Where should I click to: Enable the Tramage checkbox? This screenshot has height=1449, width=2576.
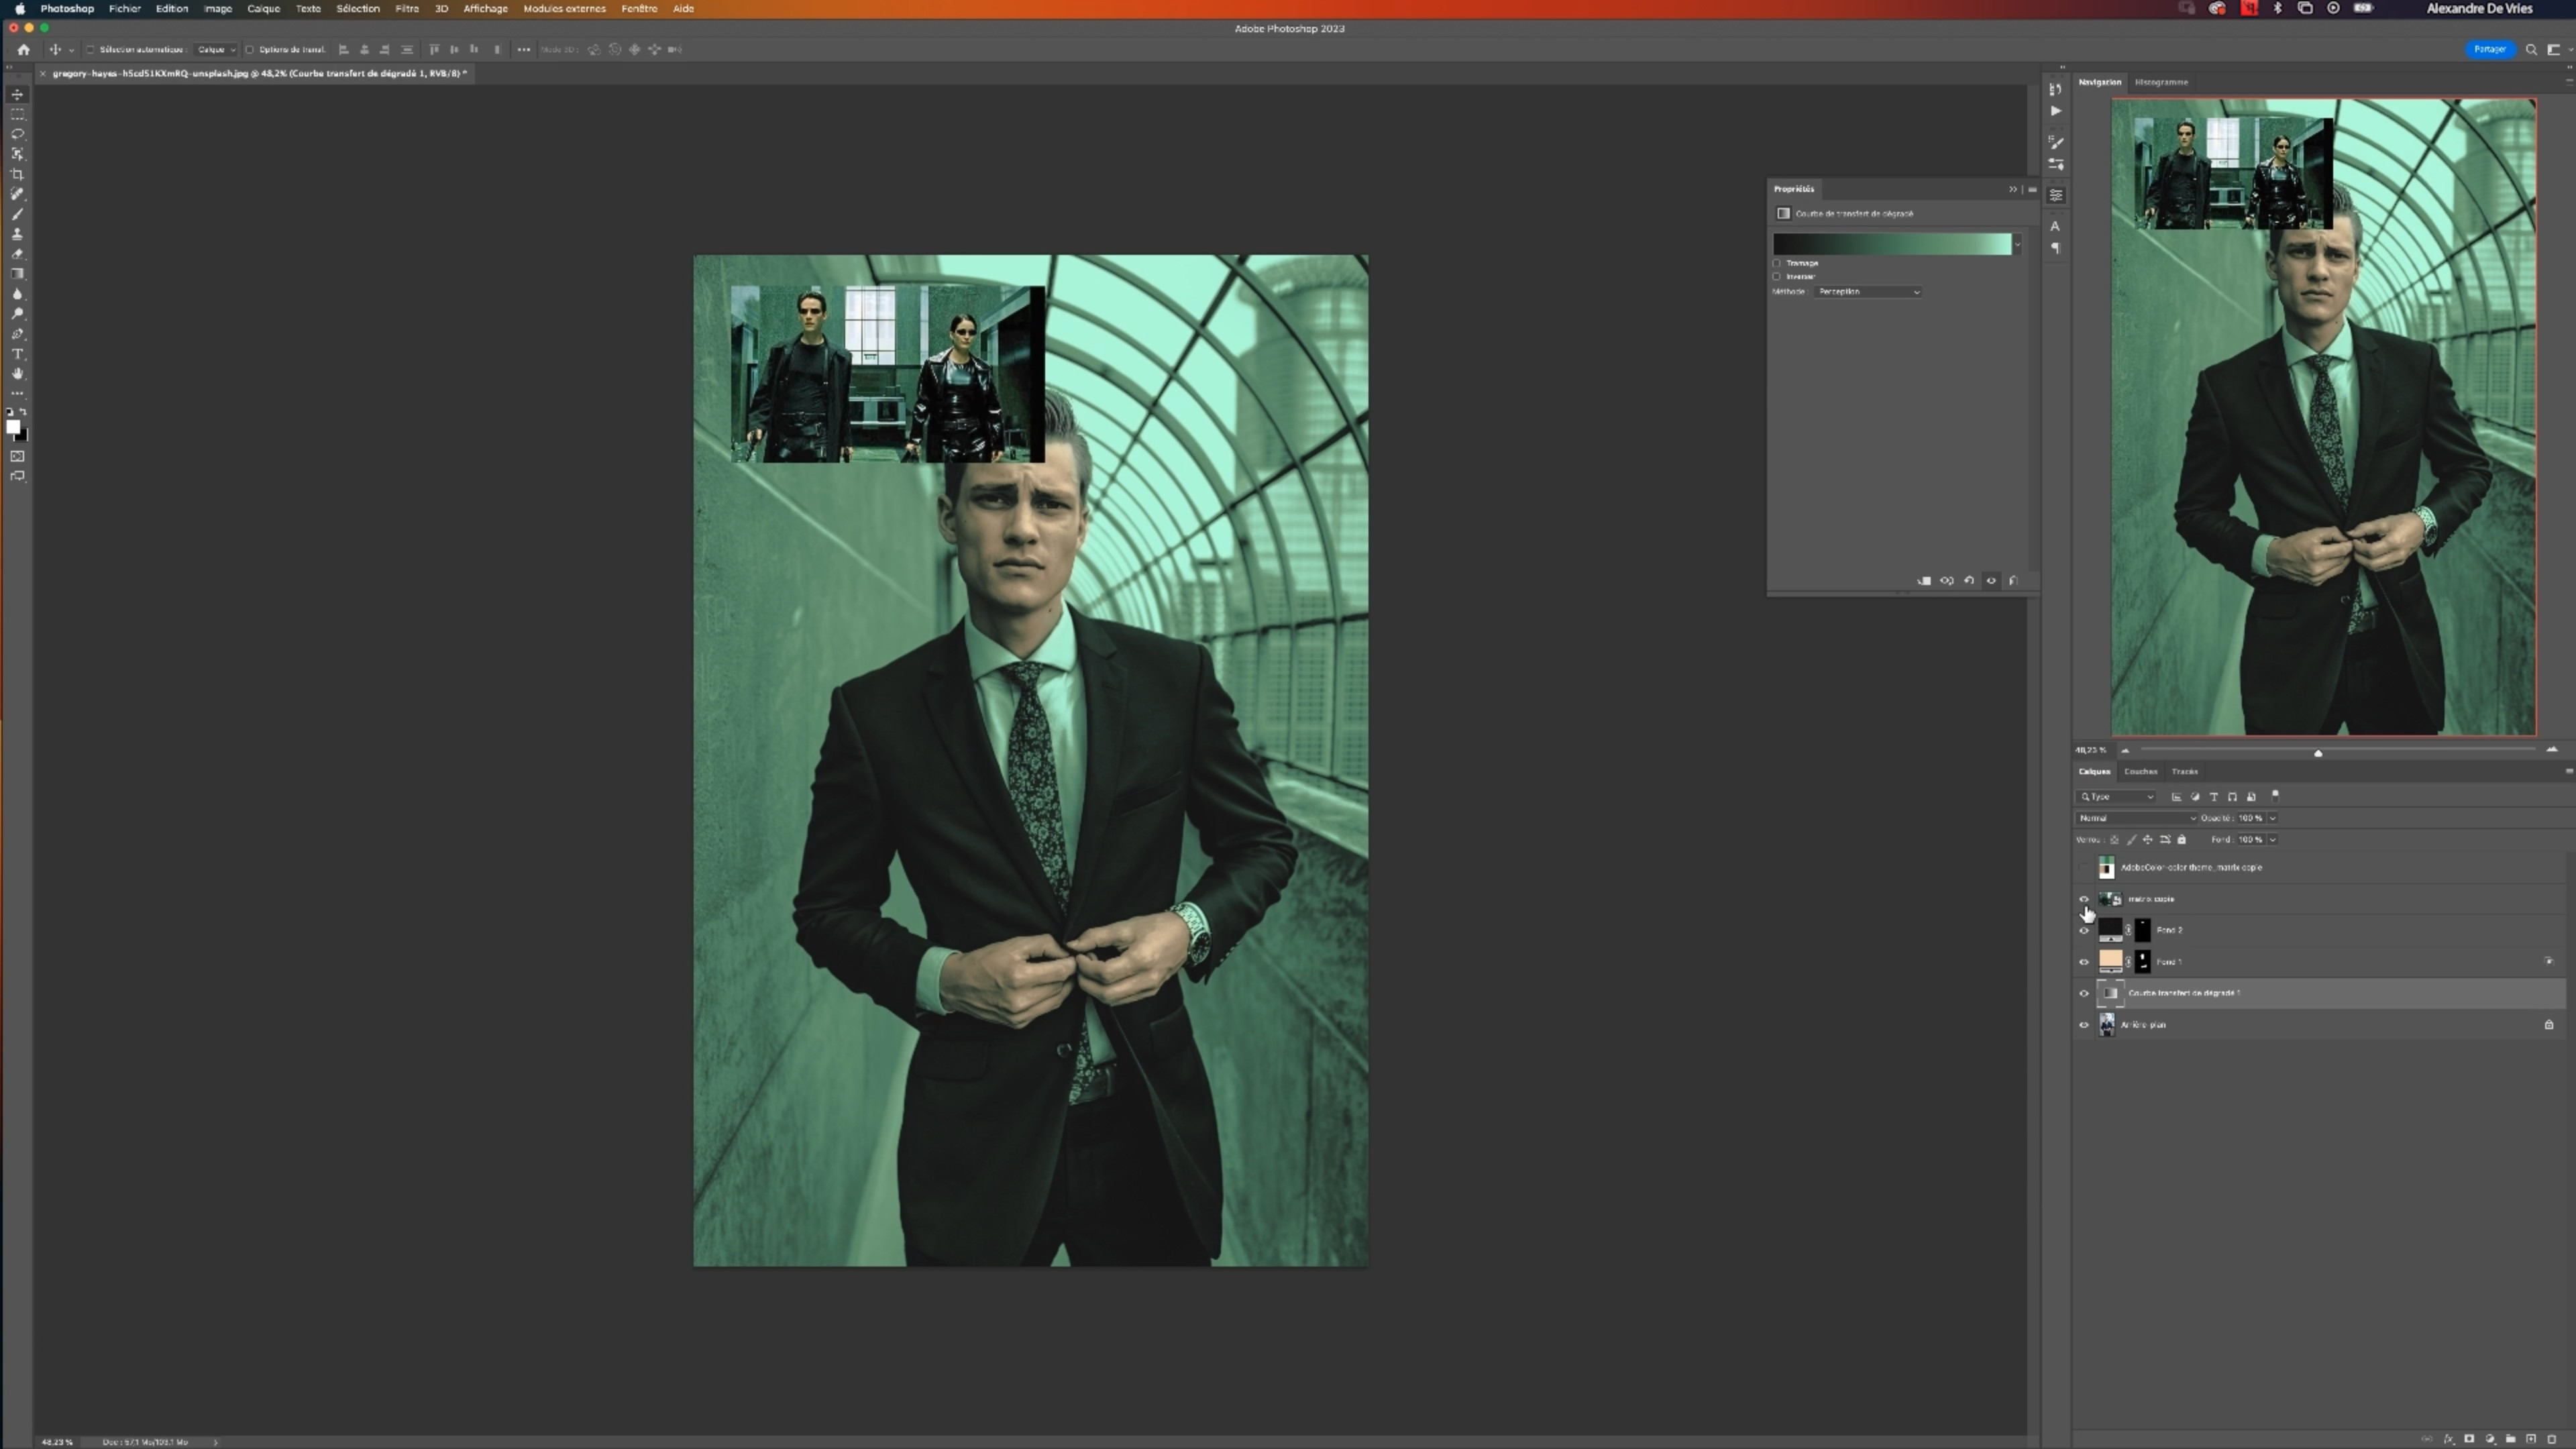[x=1777, y=263]
